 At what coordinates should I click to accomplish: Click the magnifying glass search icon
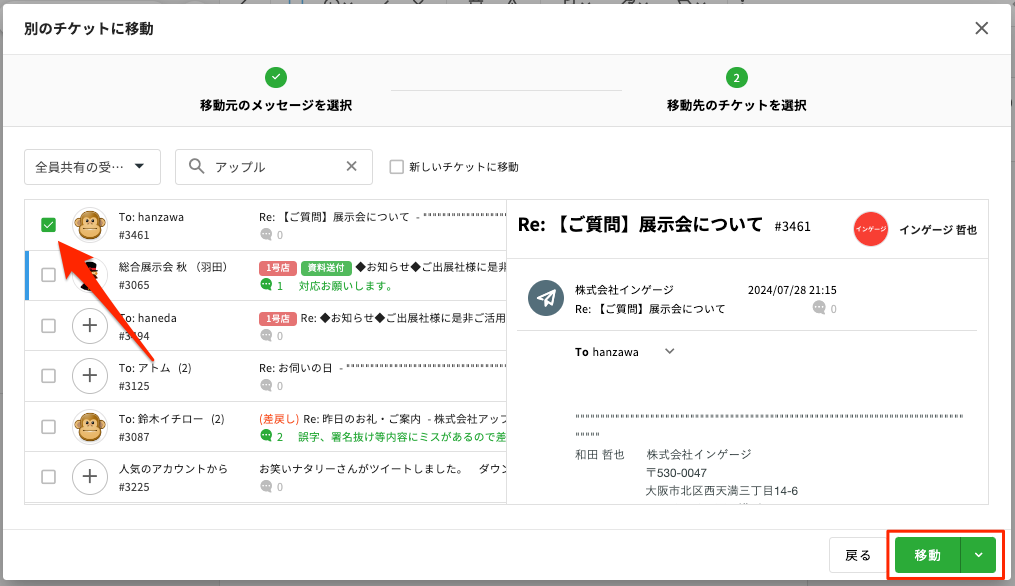tap(196, 167)
